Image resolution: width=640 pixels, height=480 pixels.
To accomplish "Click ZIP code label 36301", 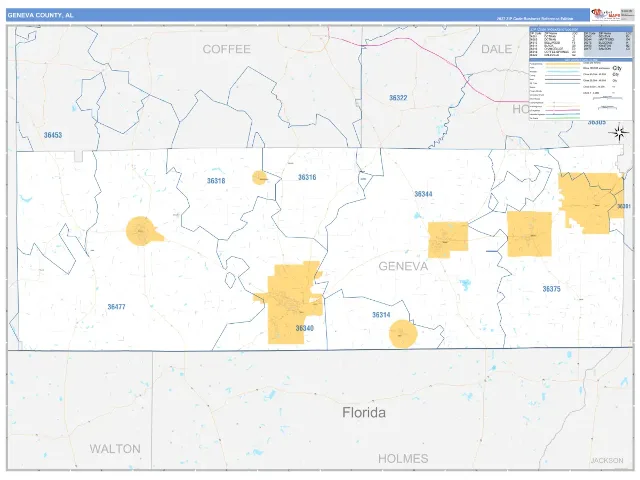I will (623, 206).
